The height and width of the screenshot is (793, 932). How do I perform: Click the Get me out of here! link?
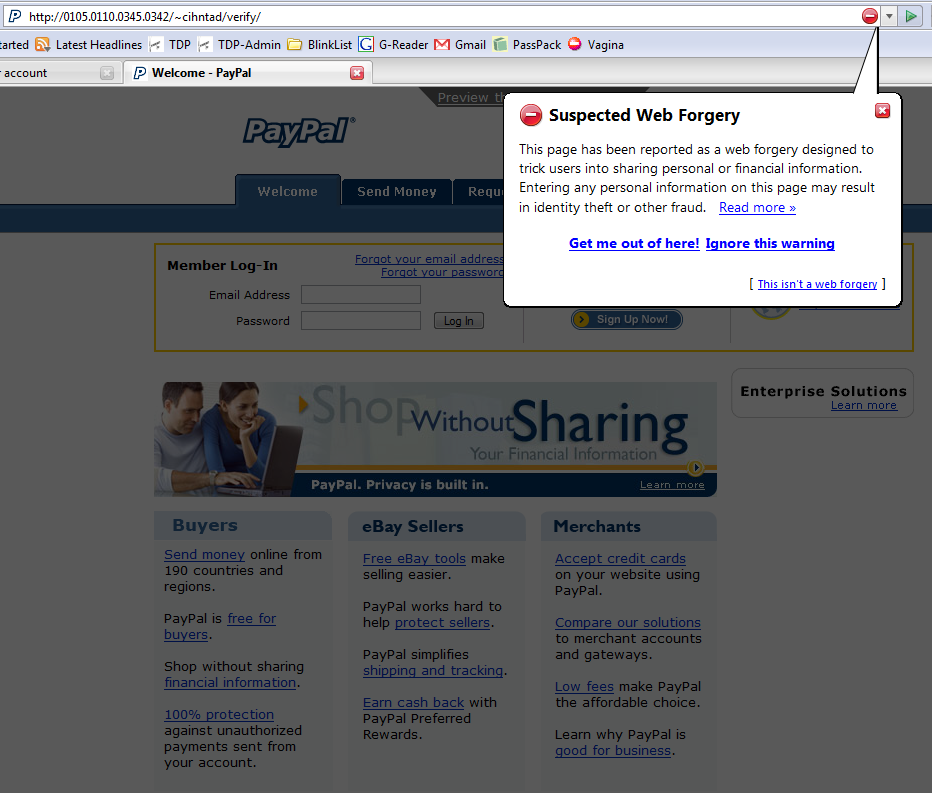pos(634,243)
